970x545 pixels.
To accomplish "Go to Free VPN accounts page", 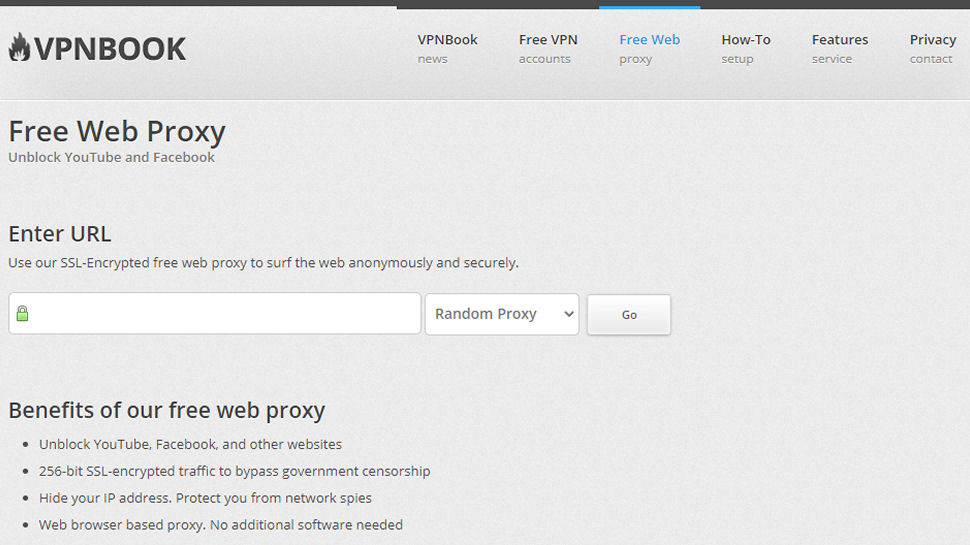I will click(x=548, y=49).
